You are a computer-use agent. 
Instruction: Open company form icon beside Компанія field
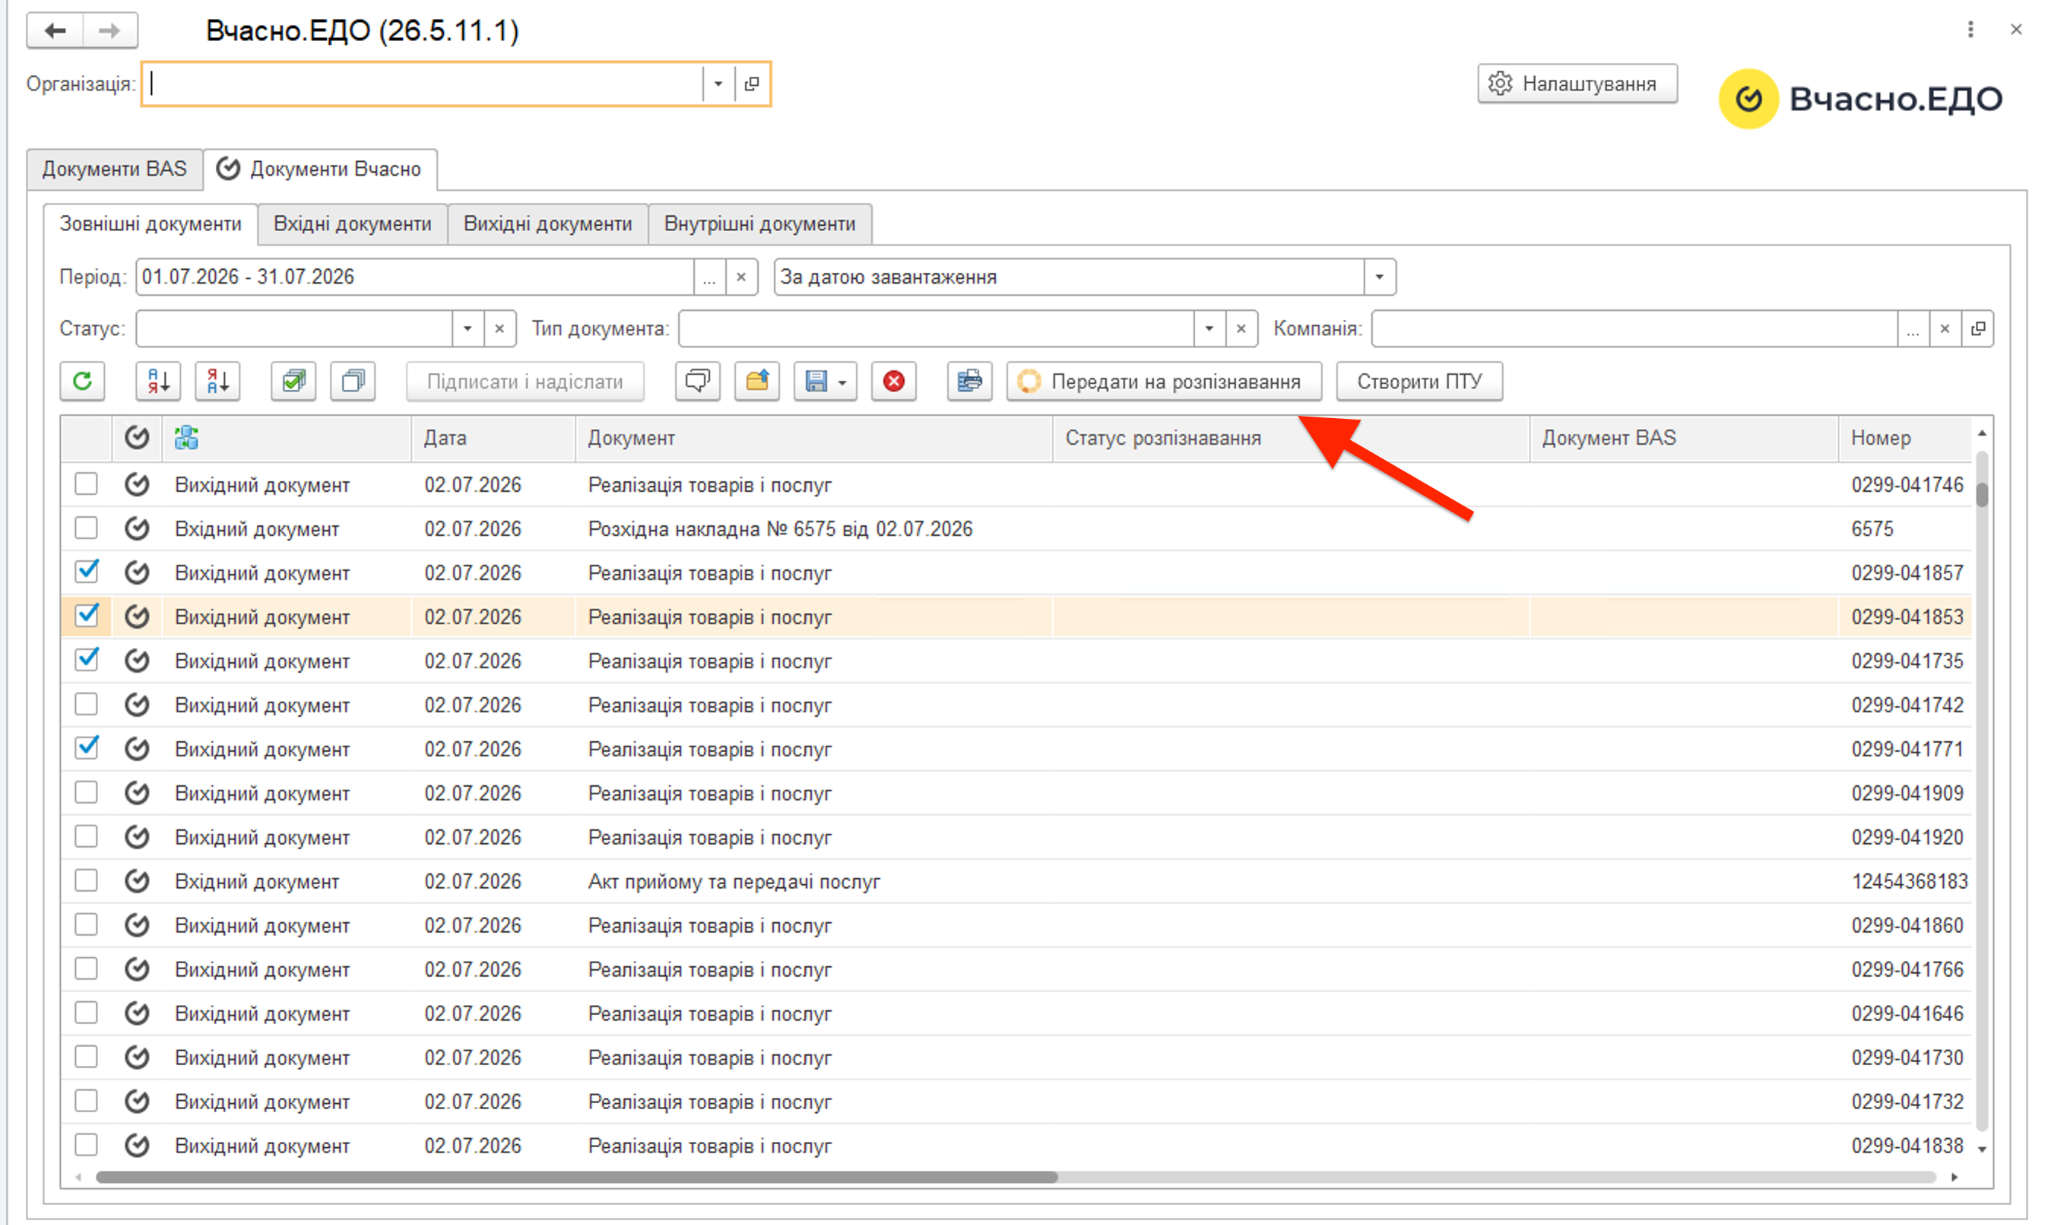[1978, 328]
